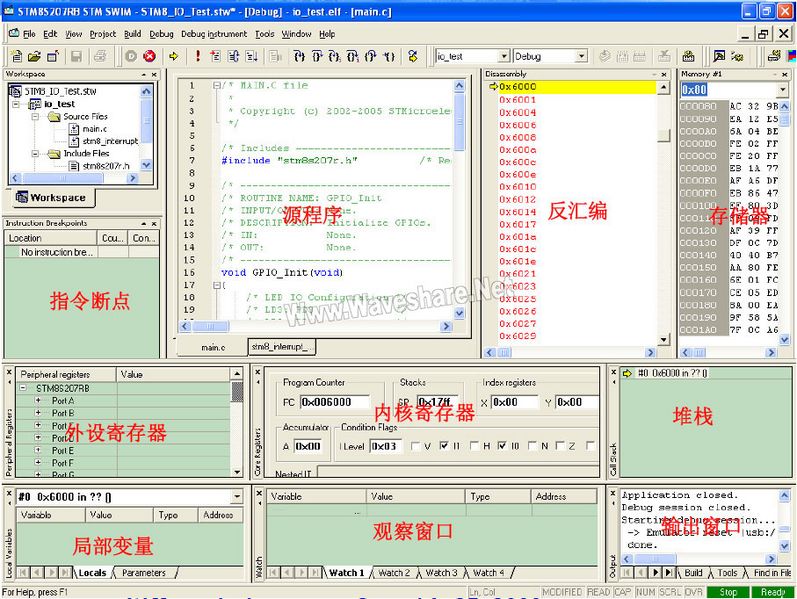Screen dimensions: 797x599
Task: Click the Type column header in Watch
Action: point(498,496)
